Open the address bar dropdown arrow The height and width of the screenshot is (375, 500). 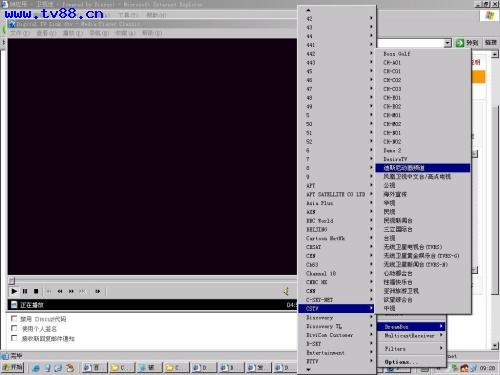coord(448,43)
